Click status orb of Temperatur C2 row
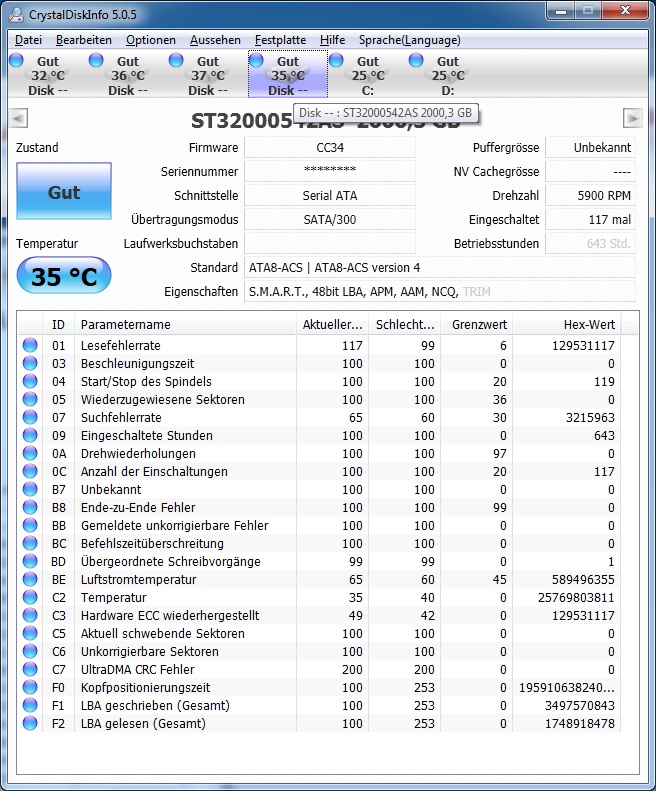 click(x=30, y=597)
